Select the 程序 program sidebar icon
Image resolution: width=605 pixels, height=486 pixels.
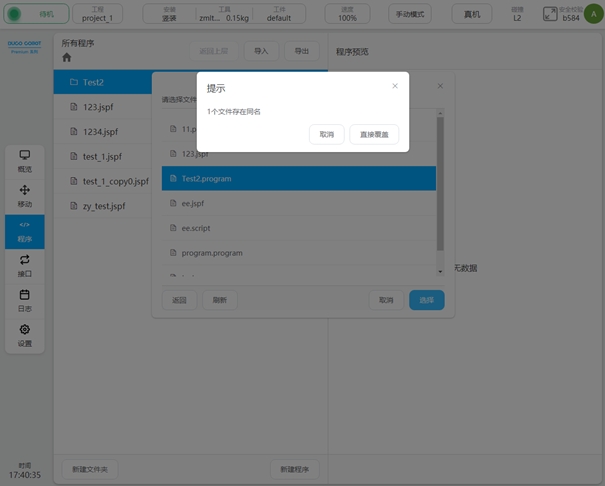click(x=25, y=231)
